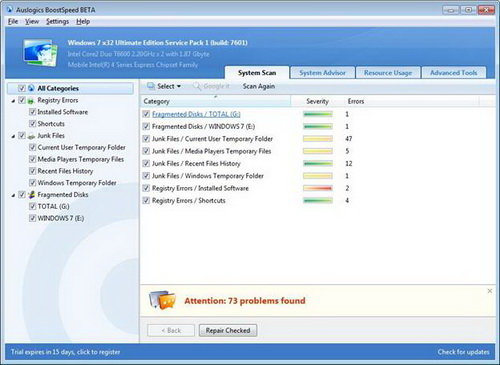Screen dimensions: 500x365
Task: Uncheck Junk Files / Windows Temporary Folder row
Action: [x=146, y=176]
